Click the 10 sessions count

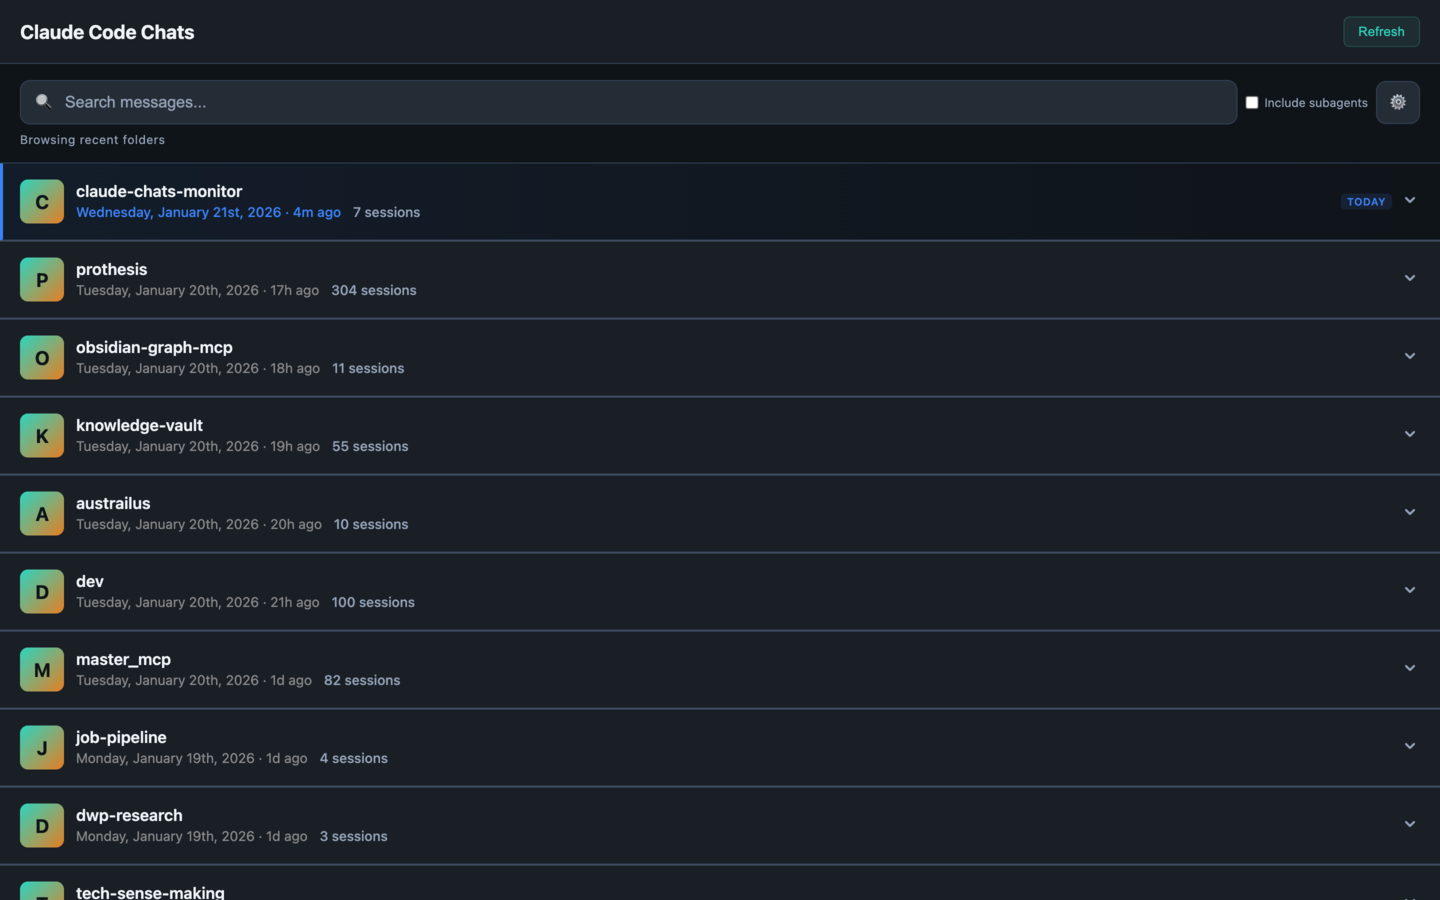tap(371, 524)
